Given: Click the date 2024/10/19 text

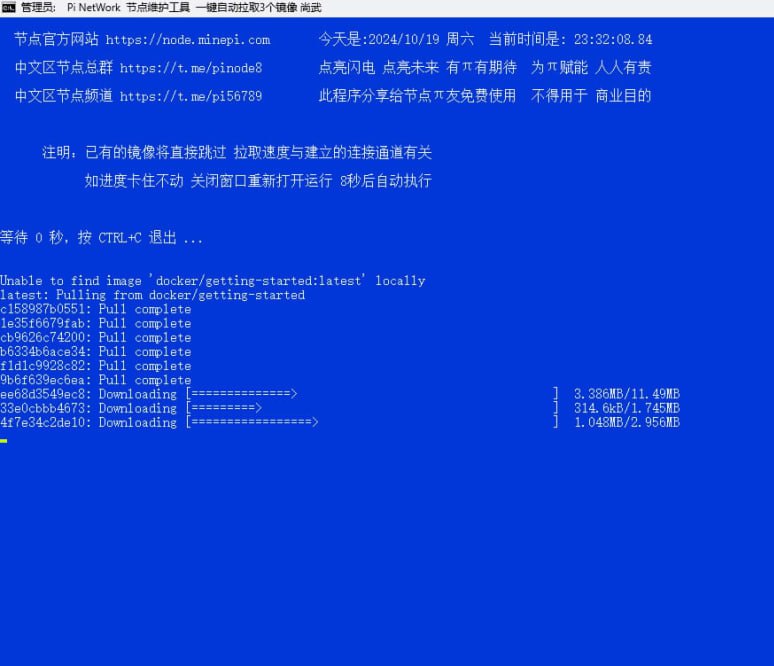Looking at the screenshot, I should click(405, 40).
